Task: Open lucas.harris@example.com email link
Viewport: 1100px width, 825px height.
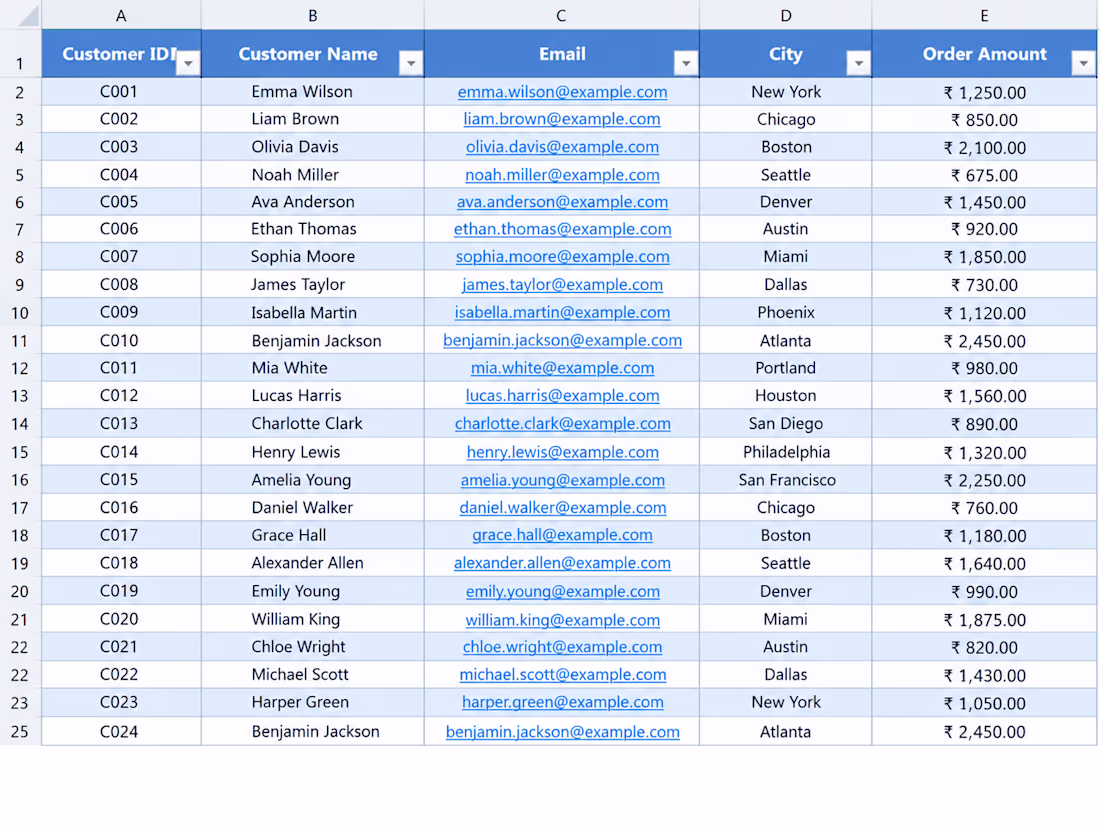Action: pos(563,396)
